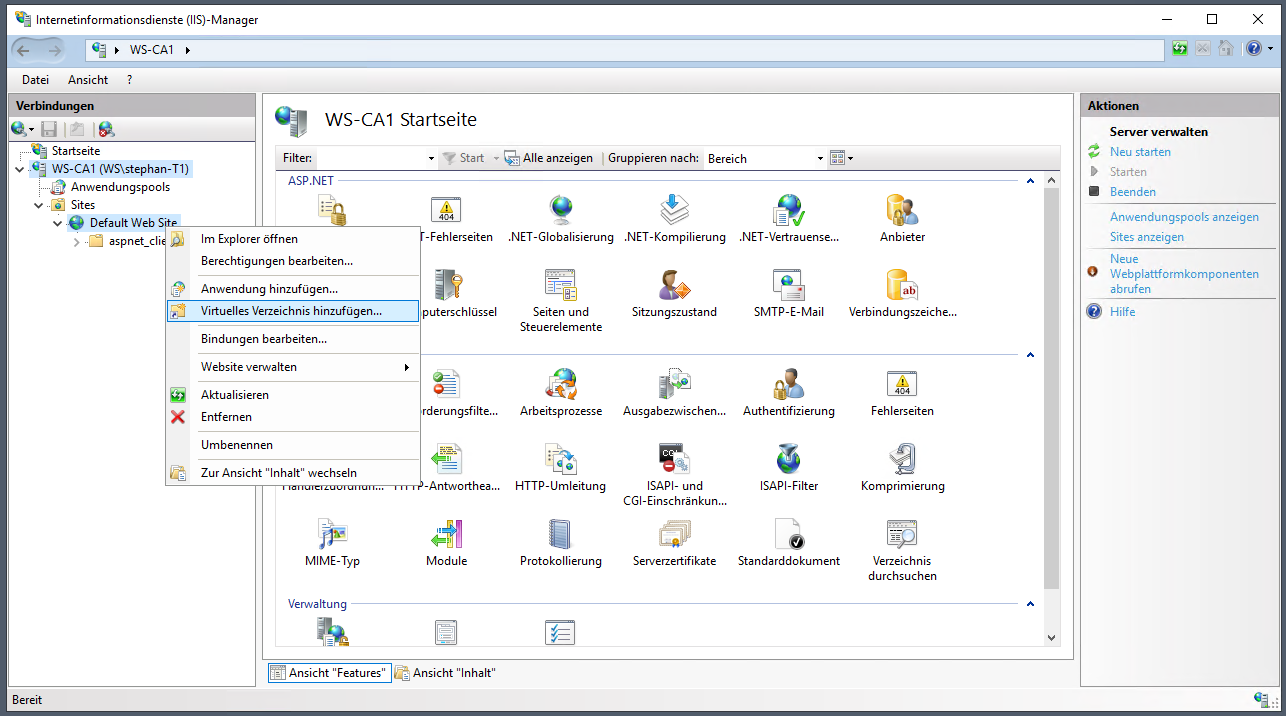Screen dimensions: 1286x716
Task: Select Startseite in connections tree
Action: 76,151
